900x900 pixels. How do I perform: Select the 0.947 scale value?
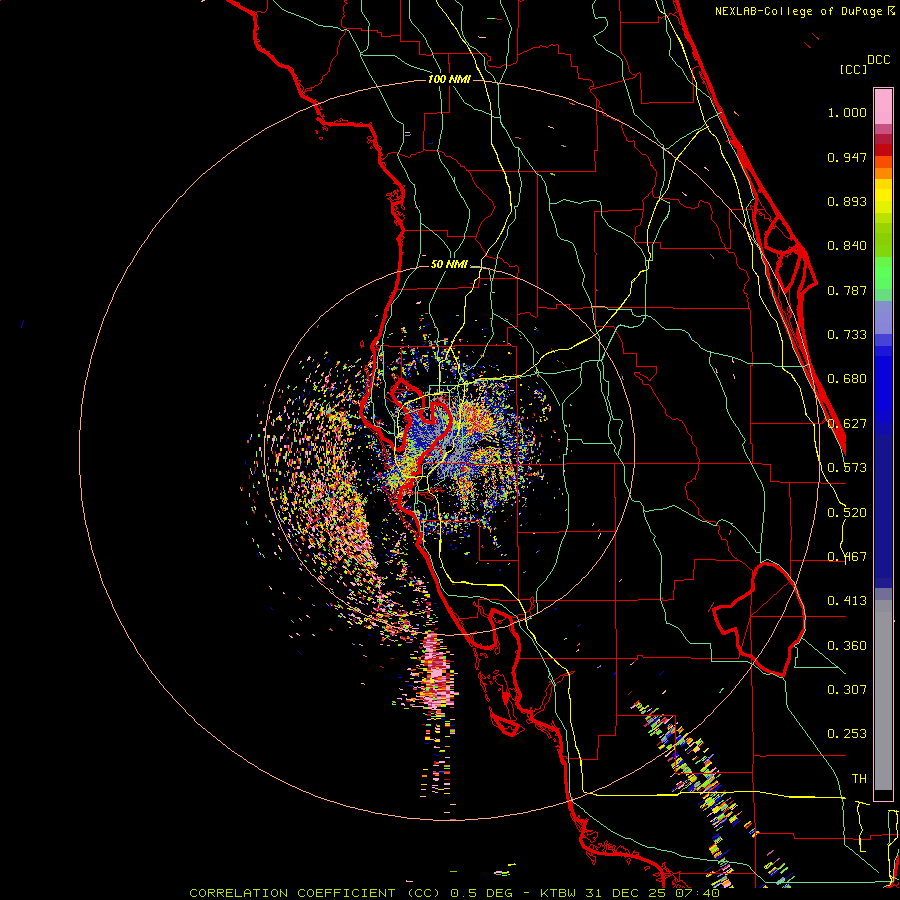click(847, 157)
